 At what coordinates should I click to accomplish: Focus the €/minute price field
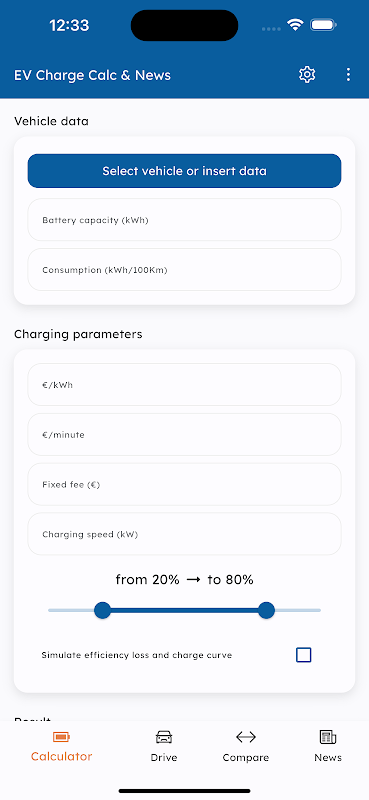click(184, 435)
